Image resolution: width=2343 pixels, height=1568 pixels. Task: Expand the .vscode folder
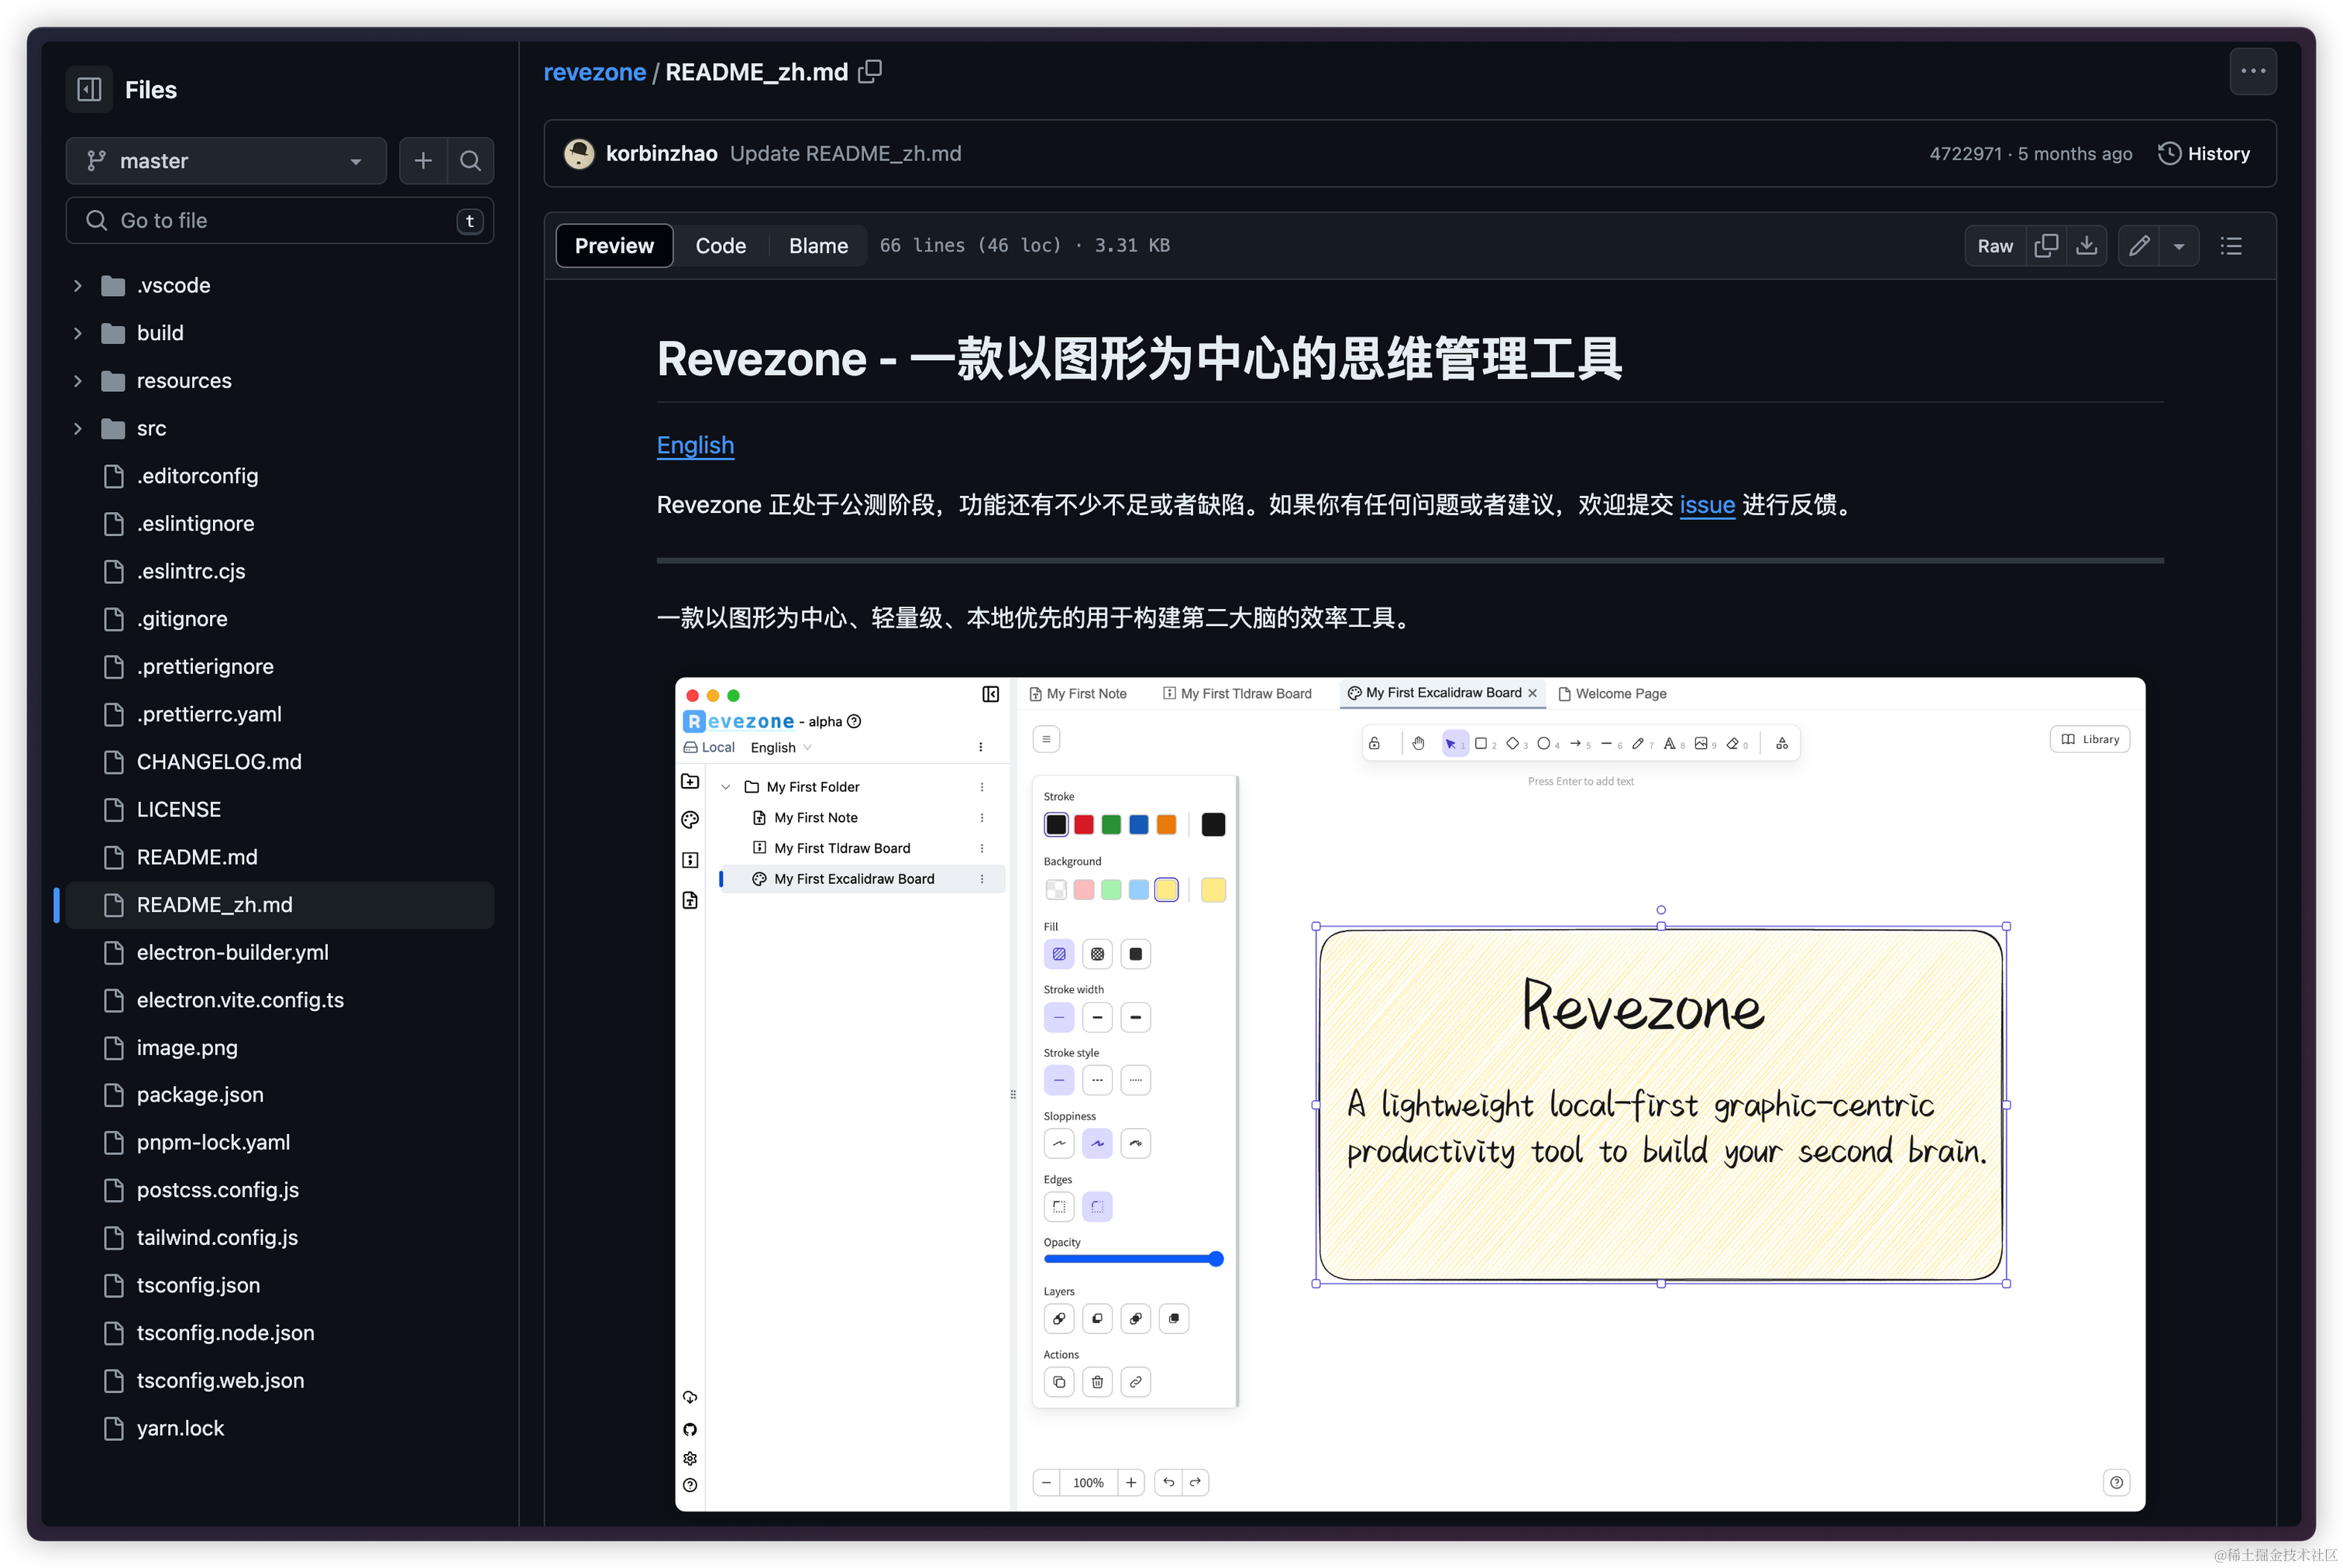(x=78, y=286)
